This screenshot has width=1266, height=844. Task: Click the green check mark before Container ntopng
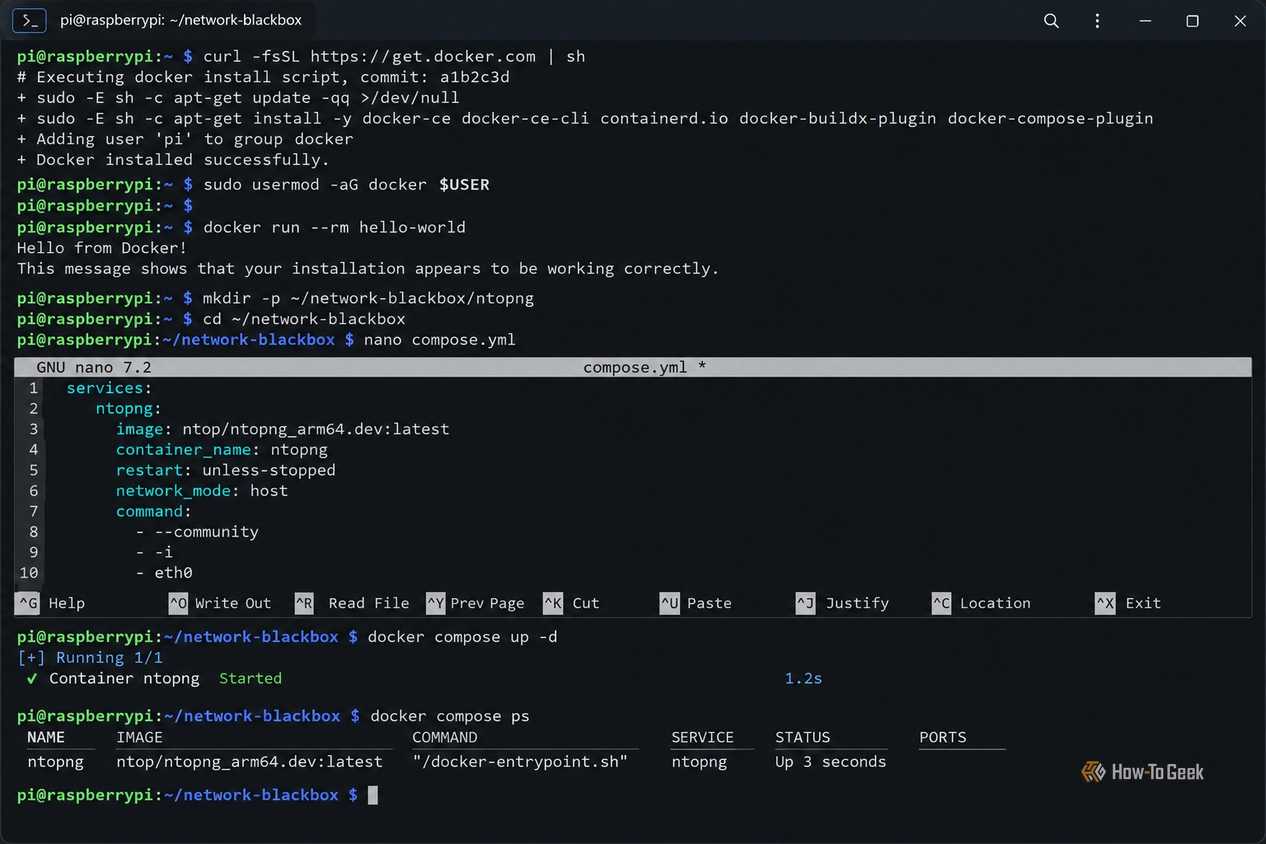tap(32, 678)
